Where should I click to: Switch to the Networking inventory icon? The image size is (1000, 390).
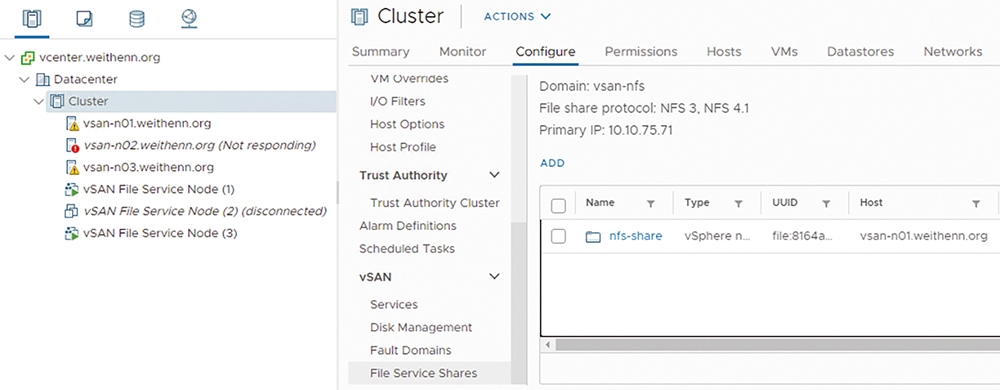pos(189,19)
